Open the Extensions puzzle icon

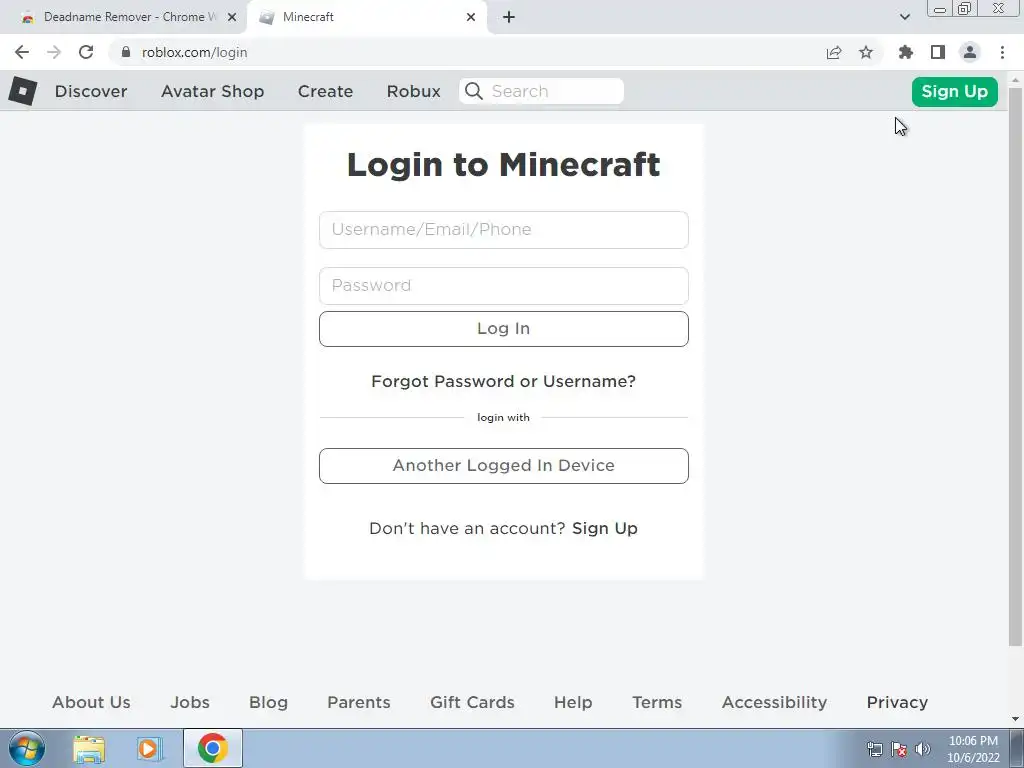[x=906, y=52]
